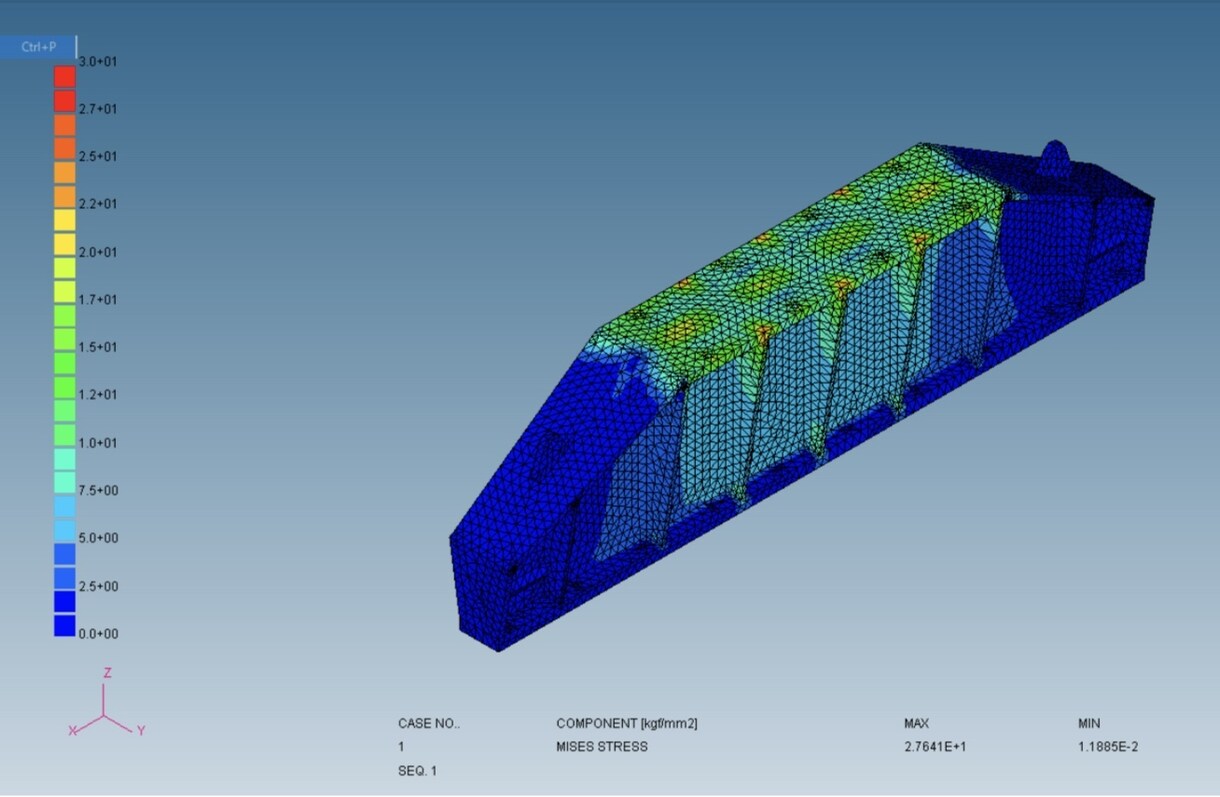Click the 0.0+00 legend value
Screen dimensions: 1220x797
[x=99, y=634]
